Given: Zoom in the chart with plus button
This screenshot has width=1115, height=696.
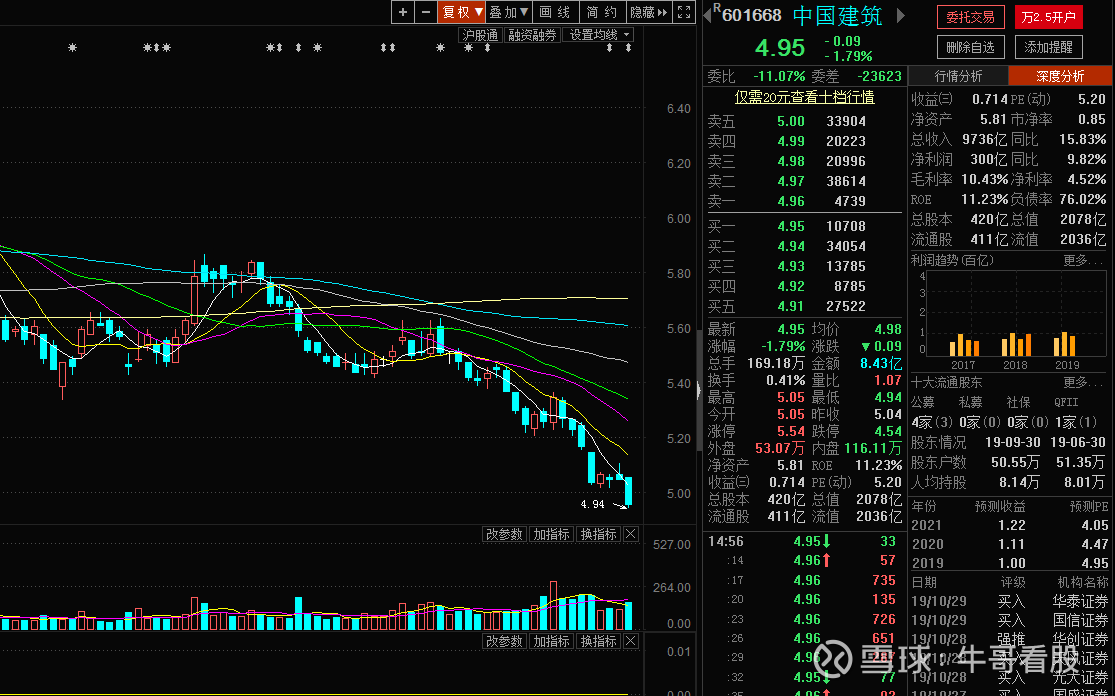Looking at the screenshot, I should click(x=402, y=12).
